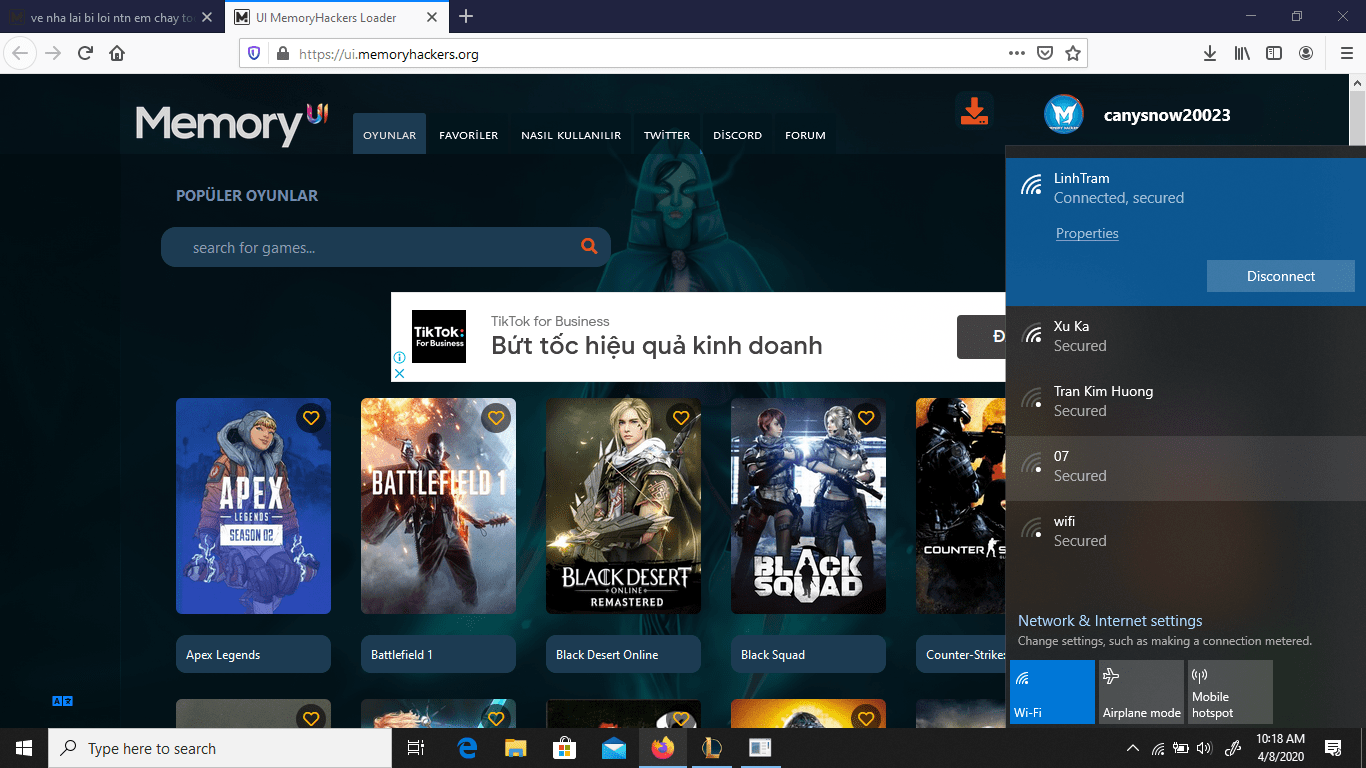
Task: Open NASIL KULLANILIR in the nav
Action: [571, 135]
